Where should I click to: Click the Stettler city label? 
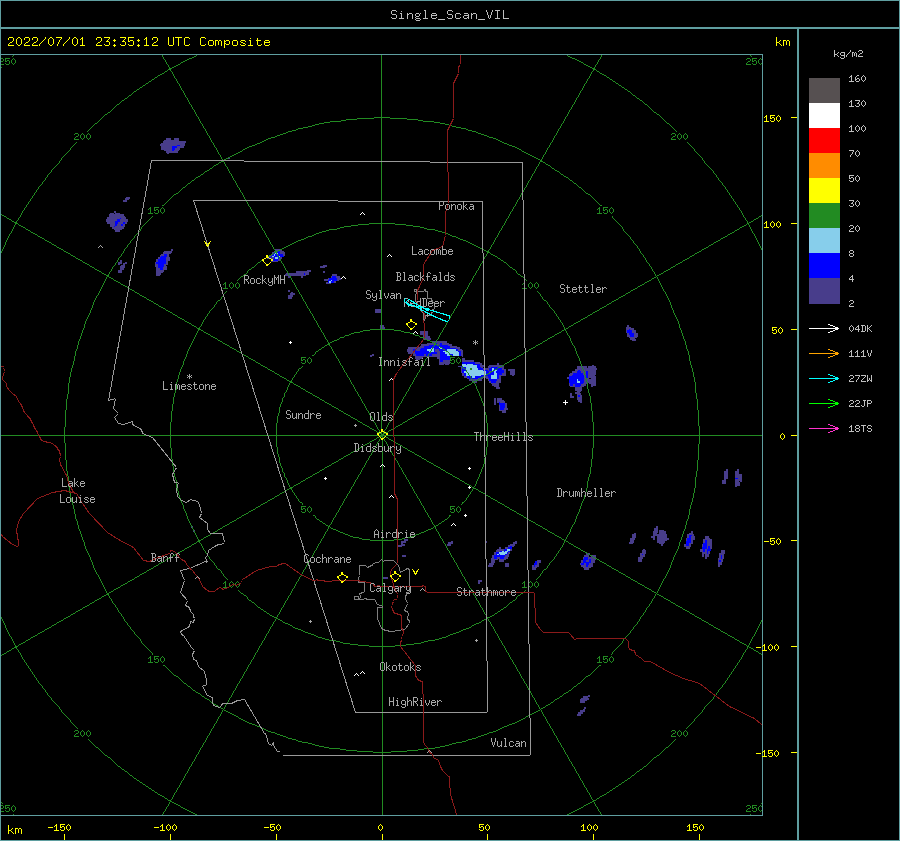tap(583, 289)
